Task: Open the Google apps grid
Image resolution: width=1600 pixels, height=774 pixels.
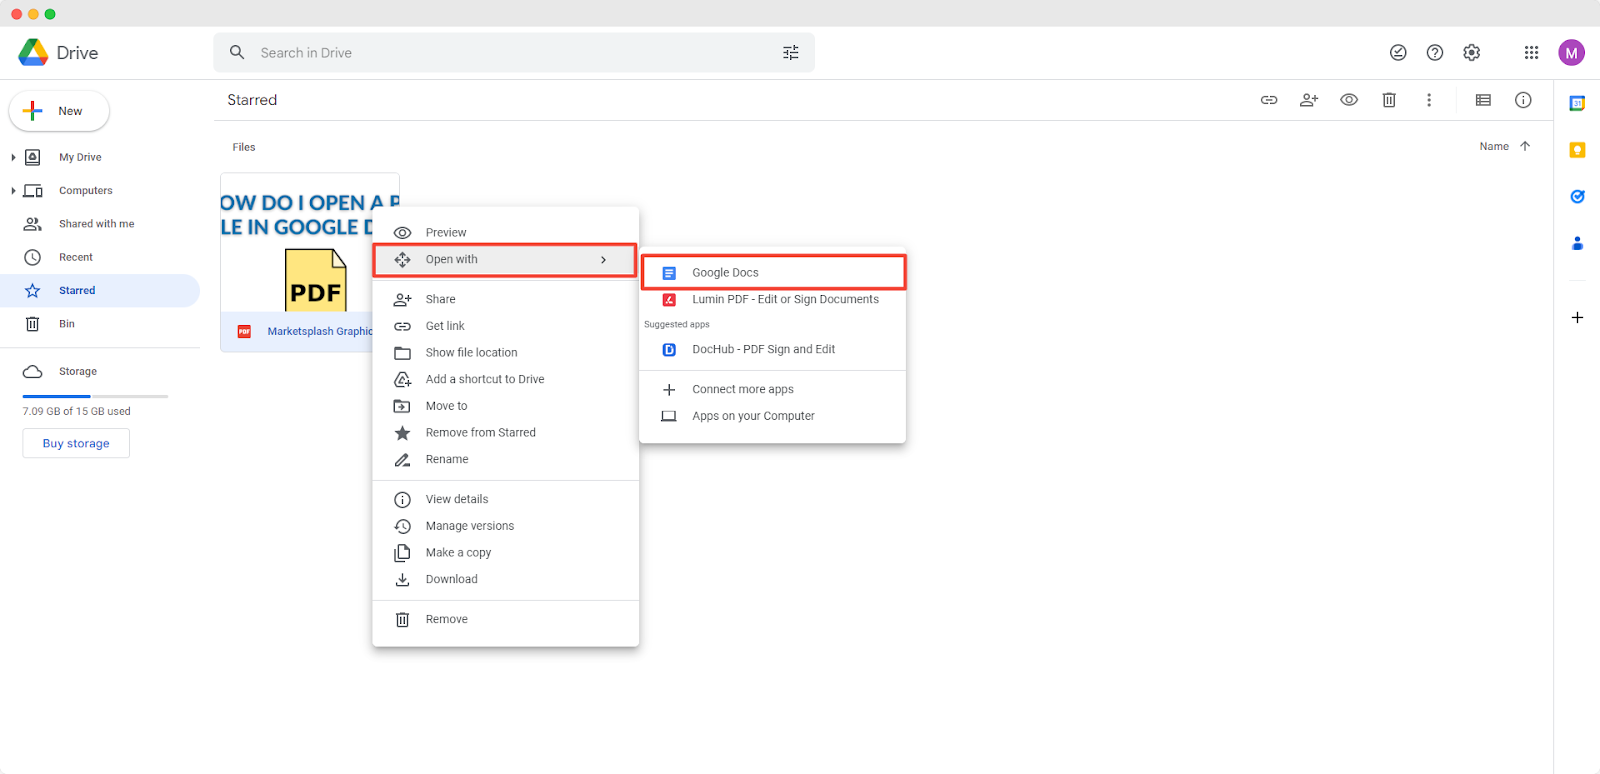Action: 1531,53
